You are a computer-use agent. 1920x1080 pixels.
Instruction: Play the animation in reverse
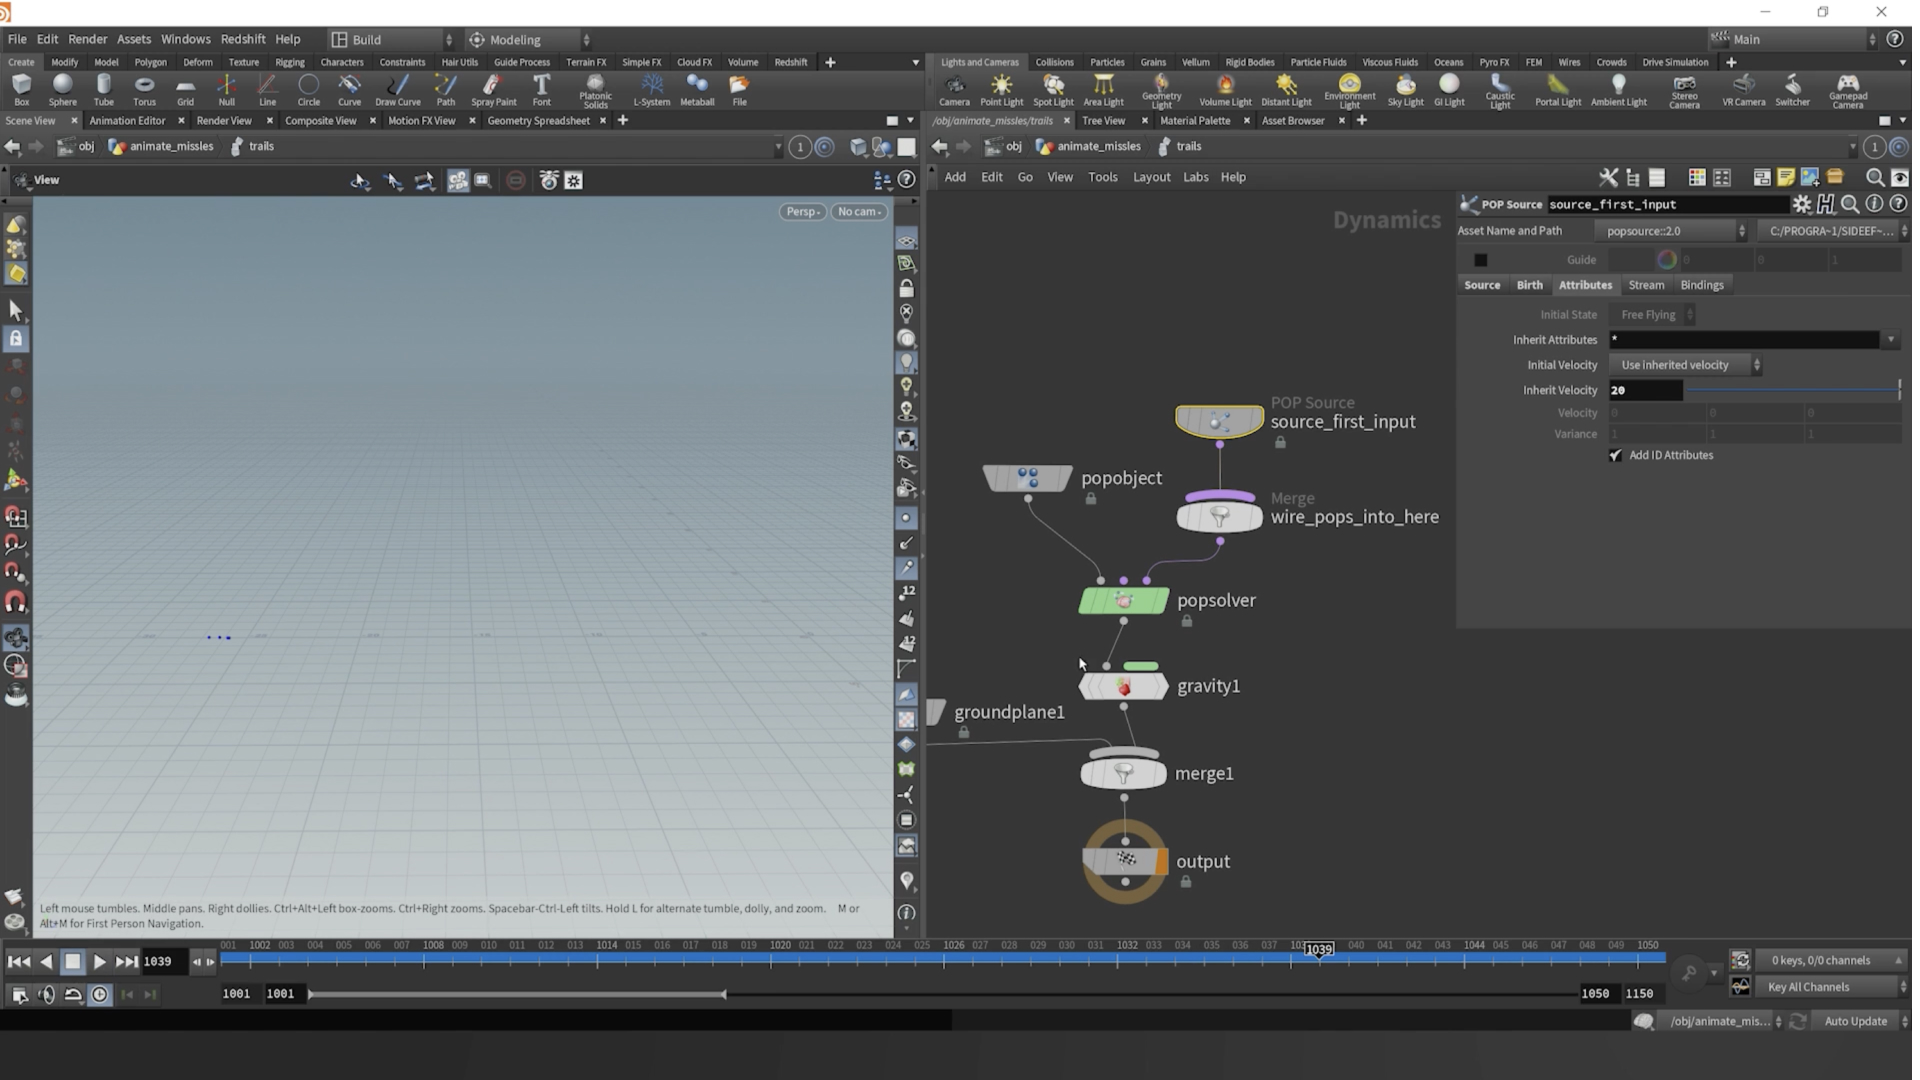pyautogui.click(x=46, y=962)
